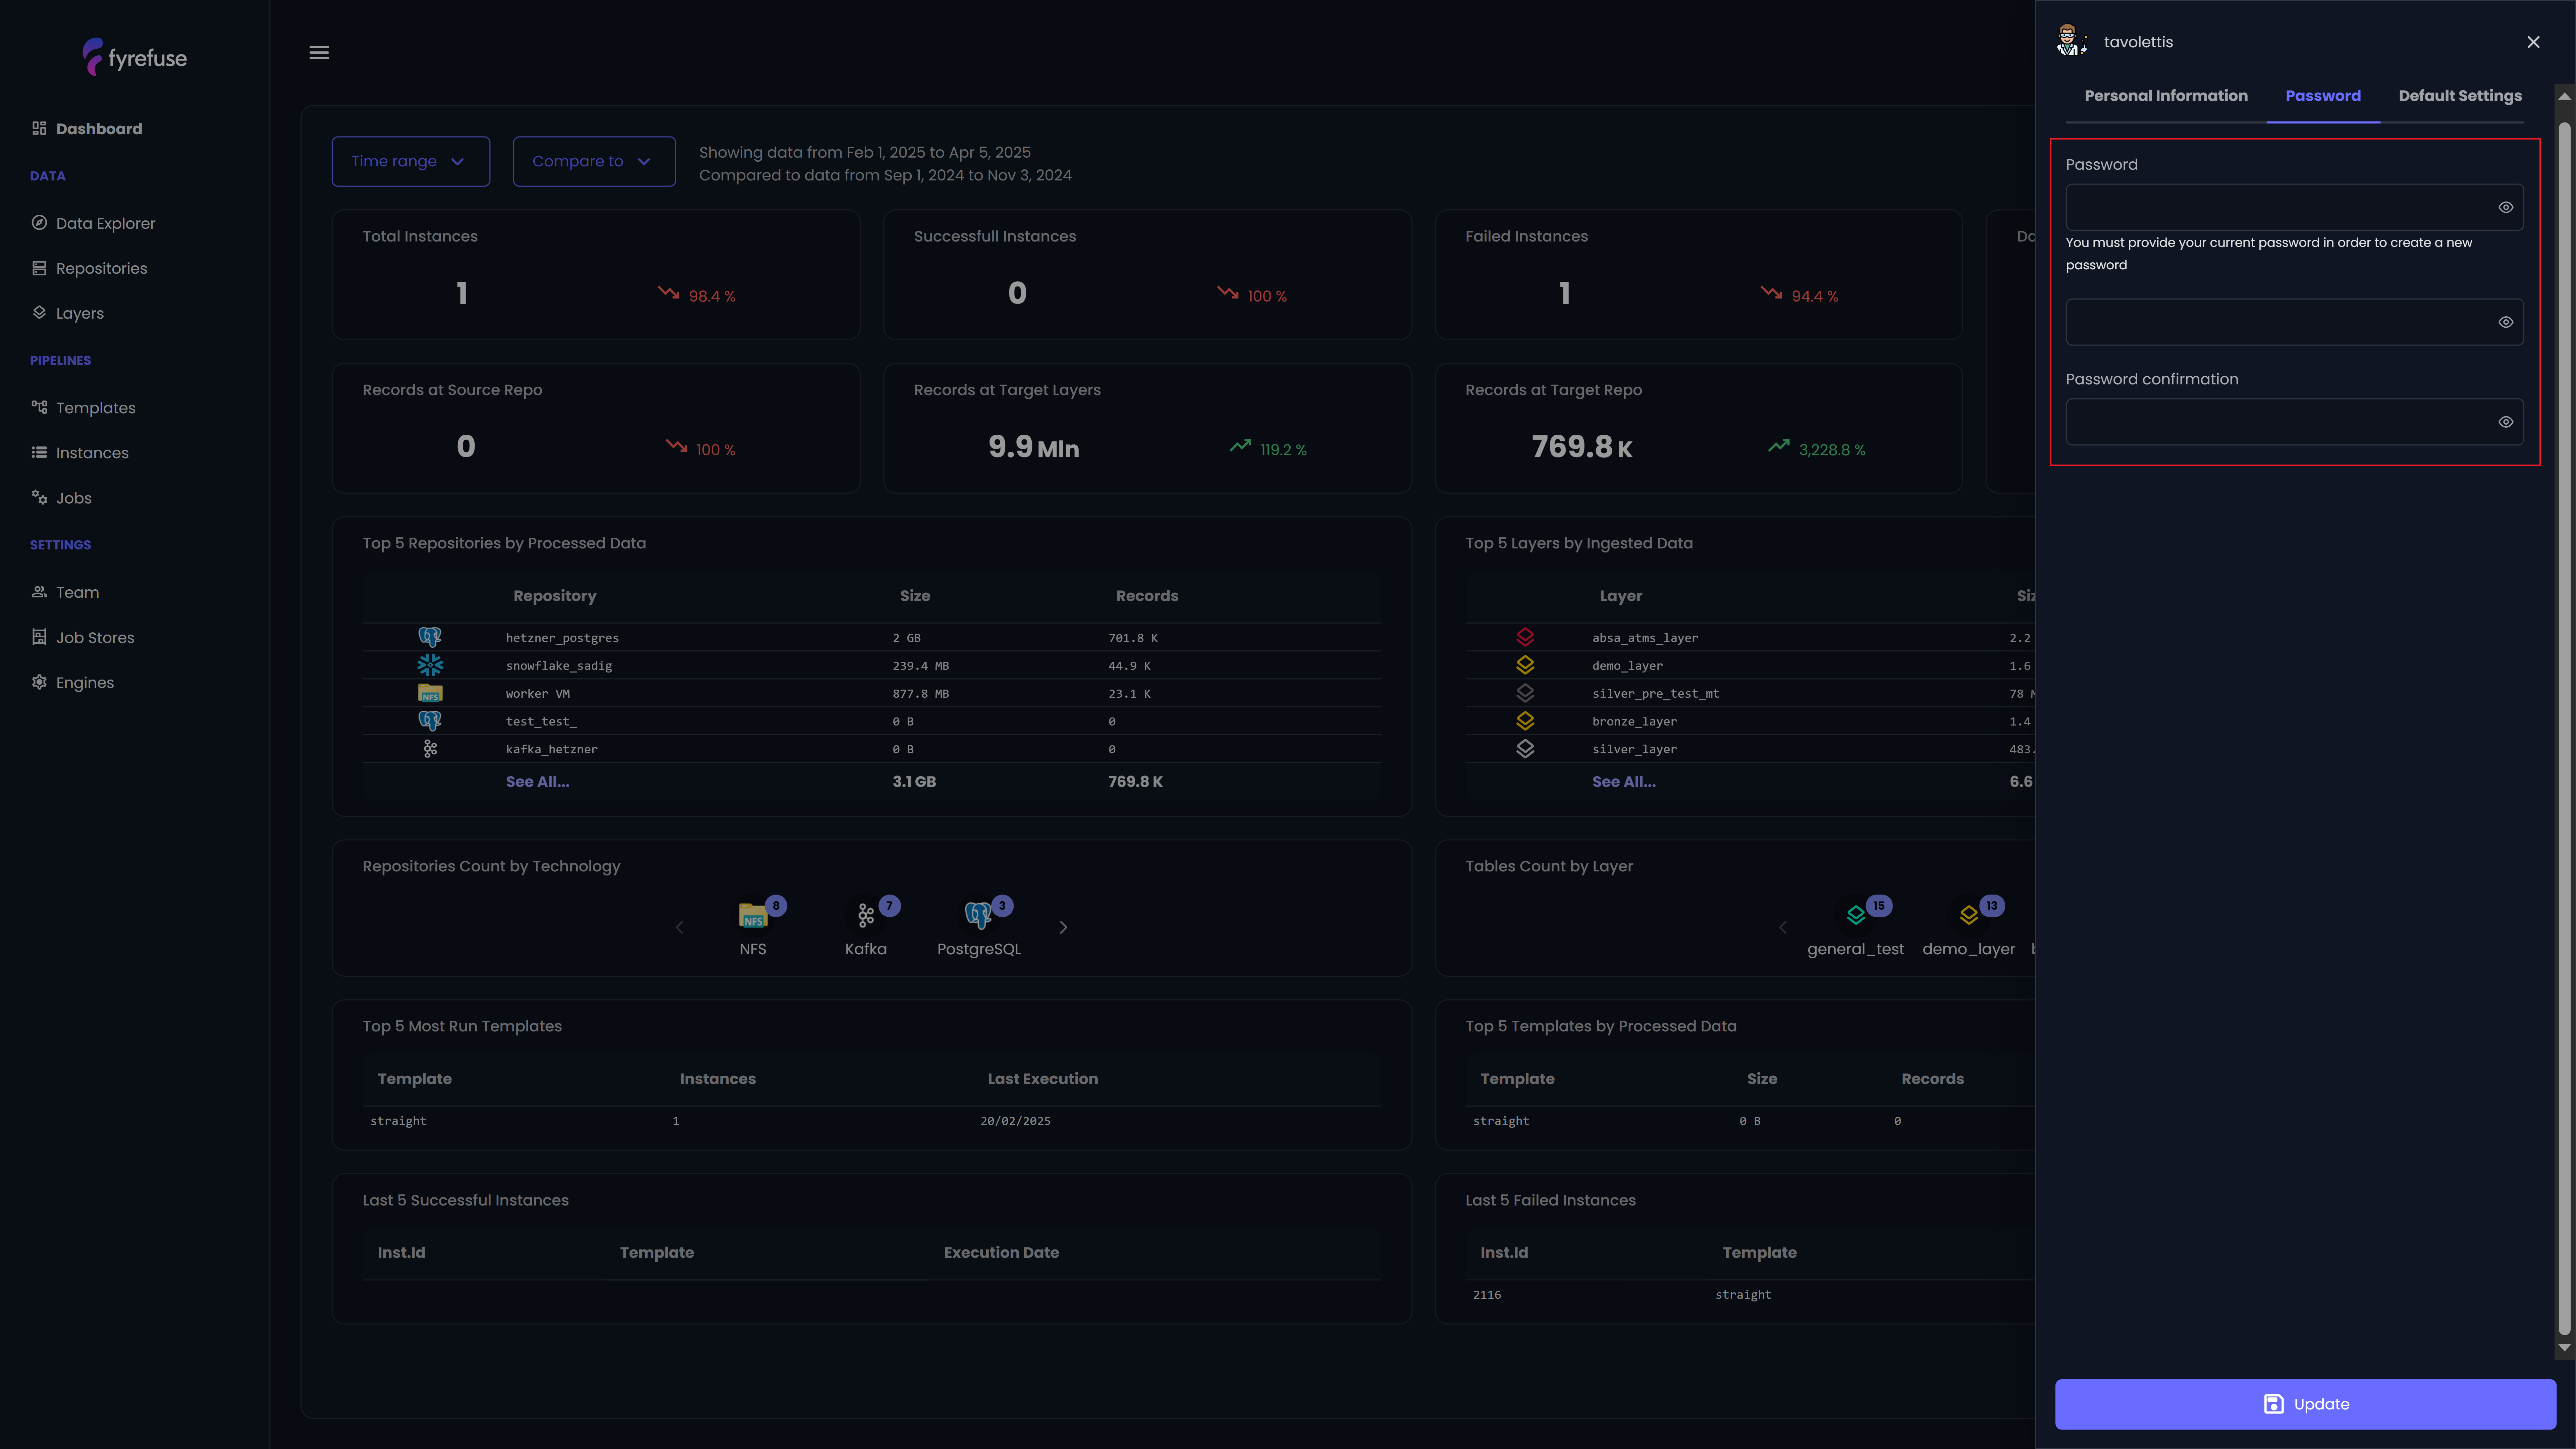Click the PostgreSQL technology icon in carousel

(x=978, y=915)
